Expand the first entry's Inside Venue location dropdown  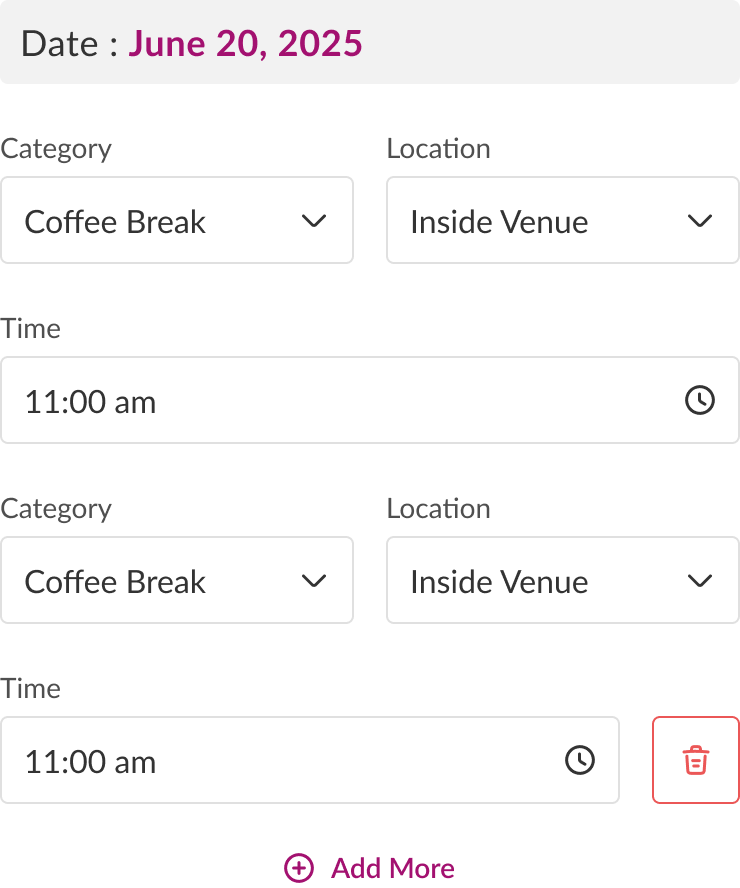[562, 221]
